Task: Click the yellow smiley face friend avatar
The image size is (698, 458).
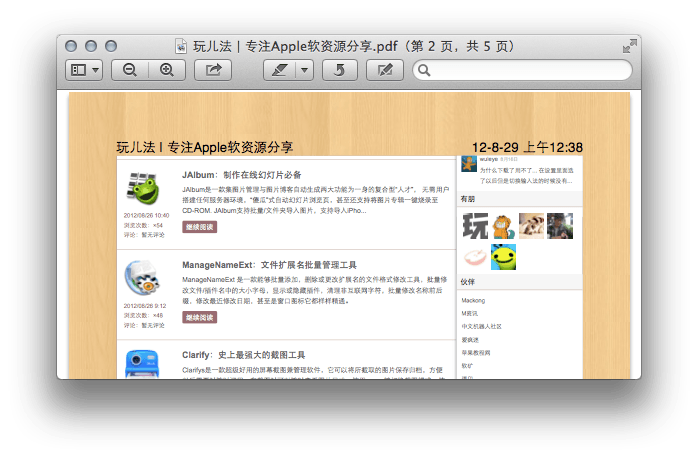Action: pyautogui.click(x=503, y=257)
